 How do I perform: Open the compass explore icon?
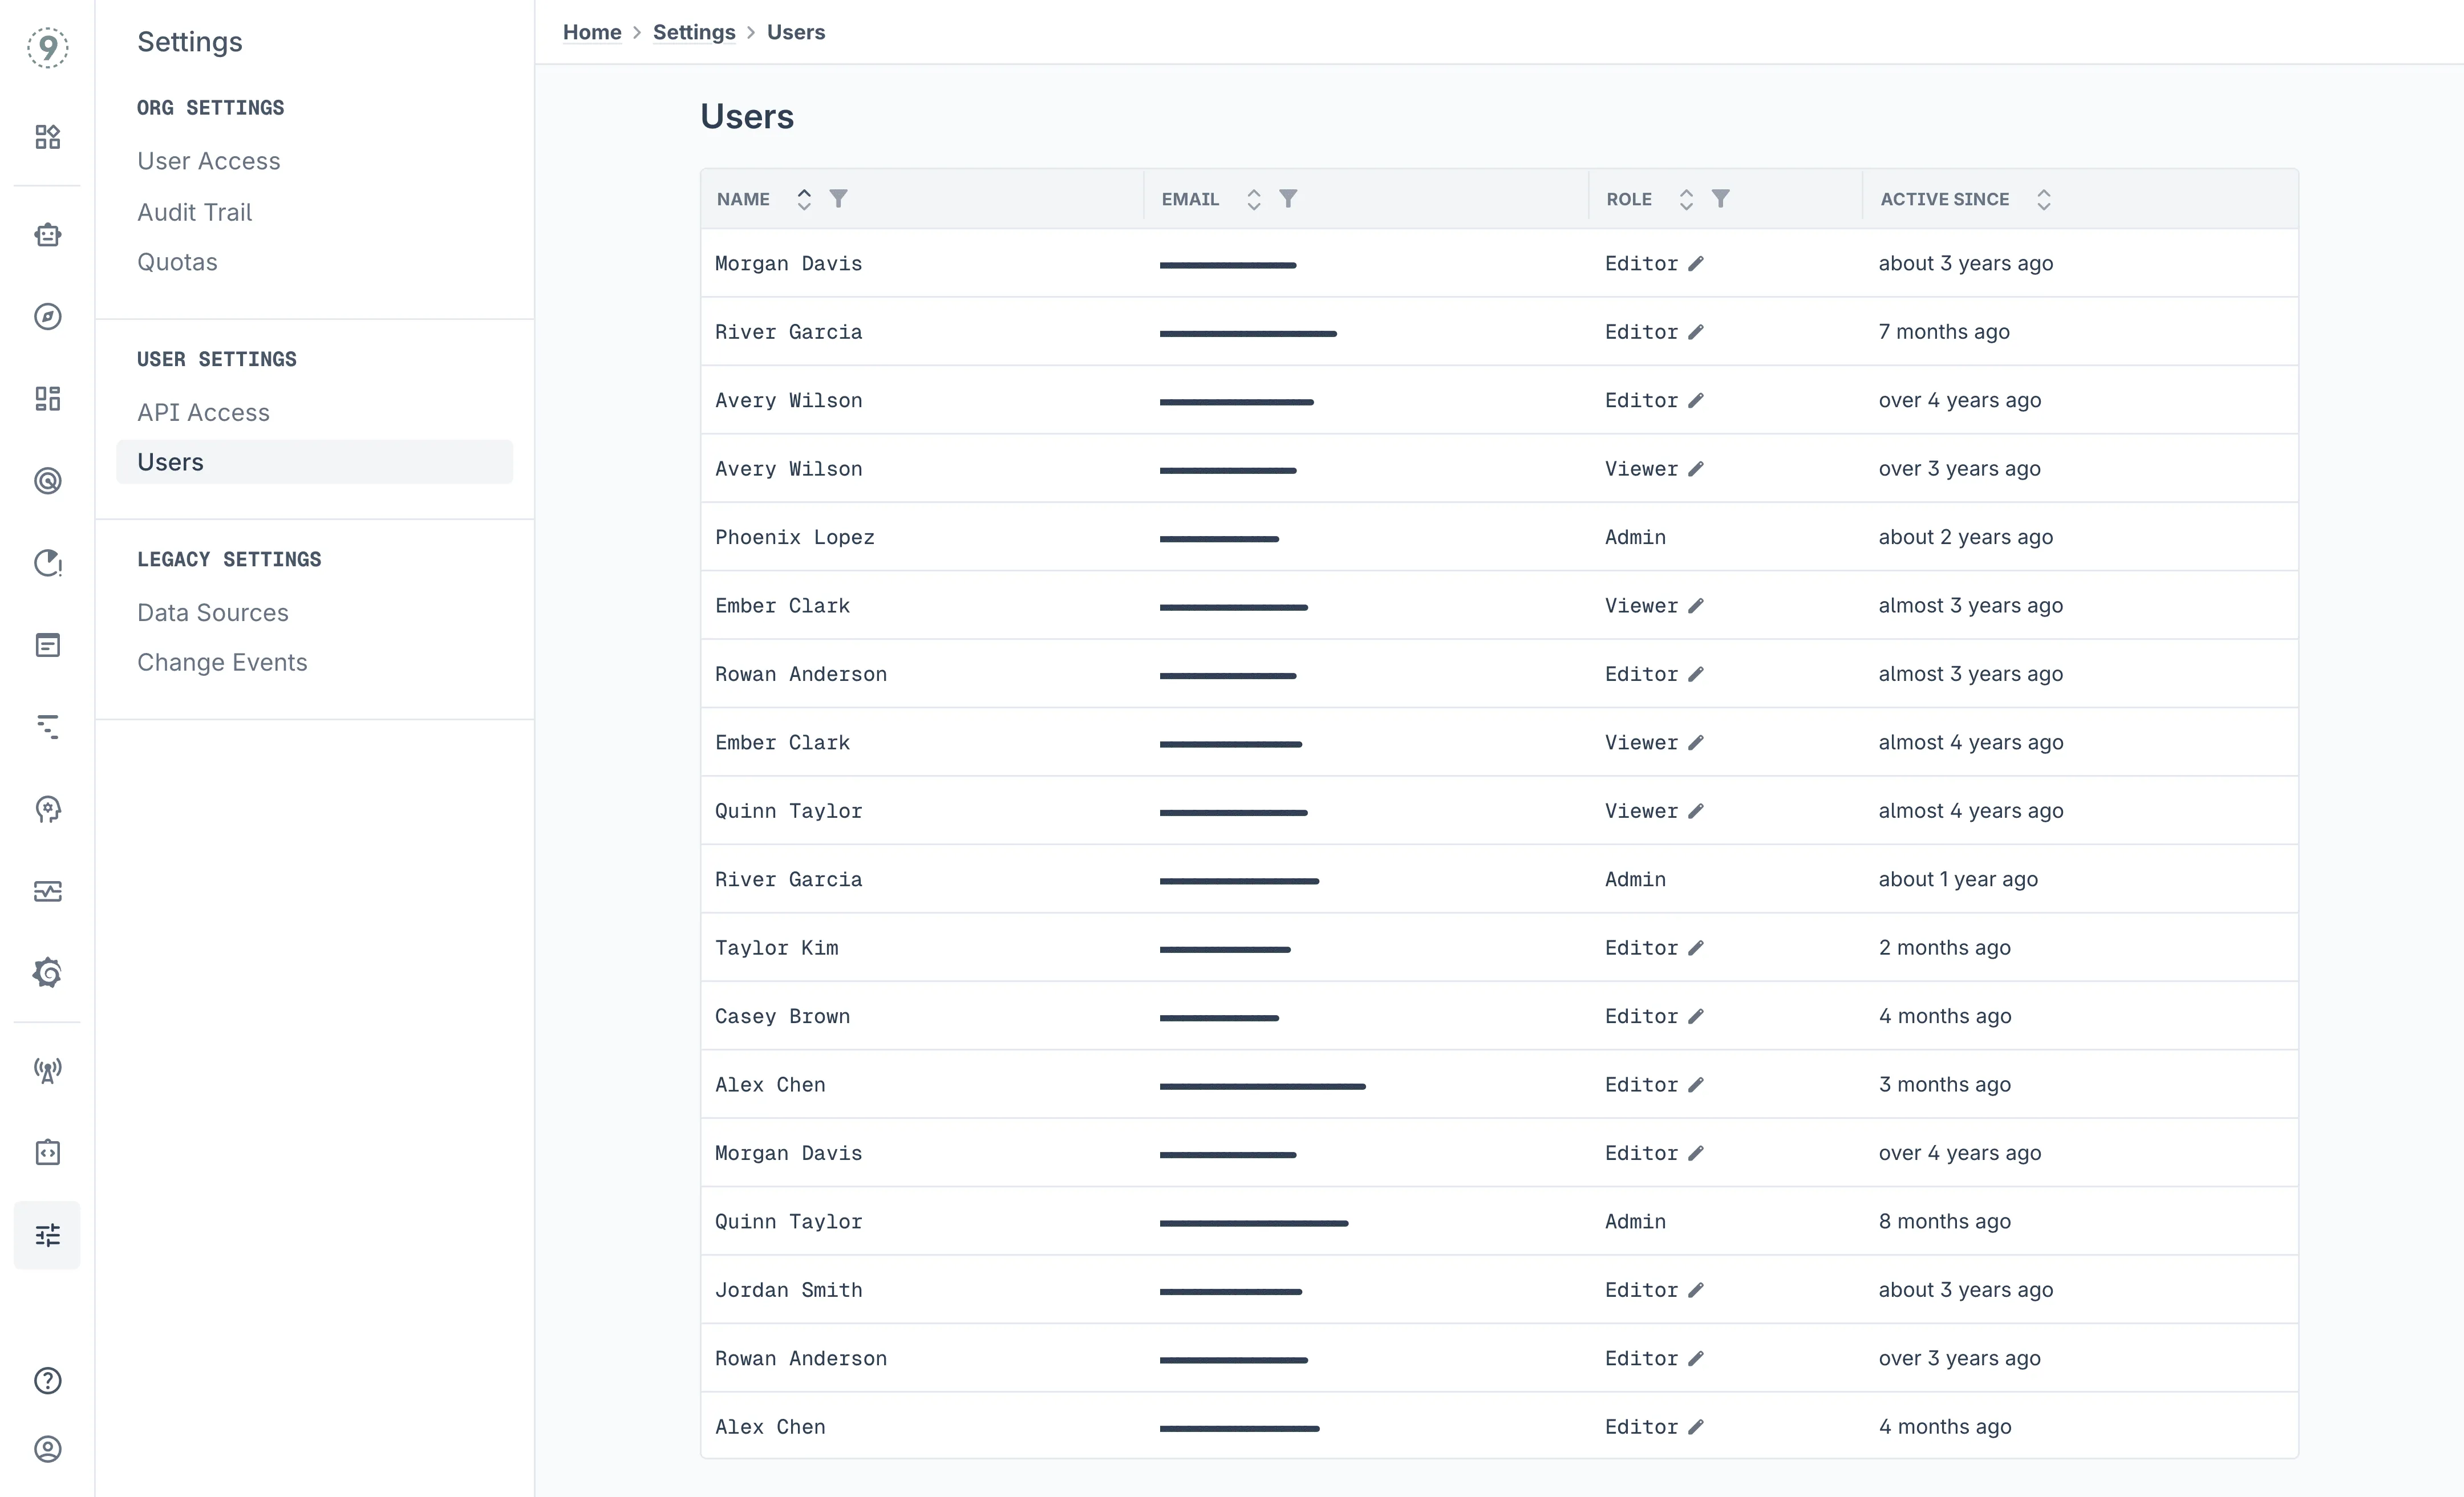(x=47, y=317)
